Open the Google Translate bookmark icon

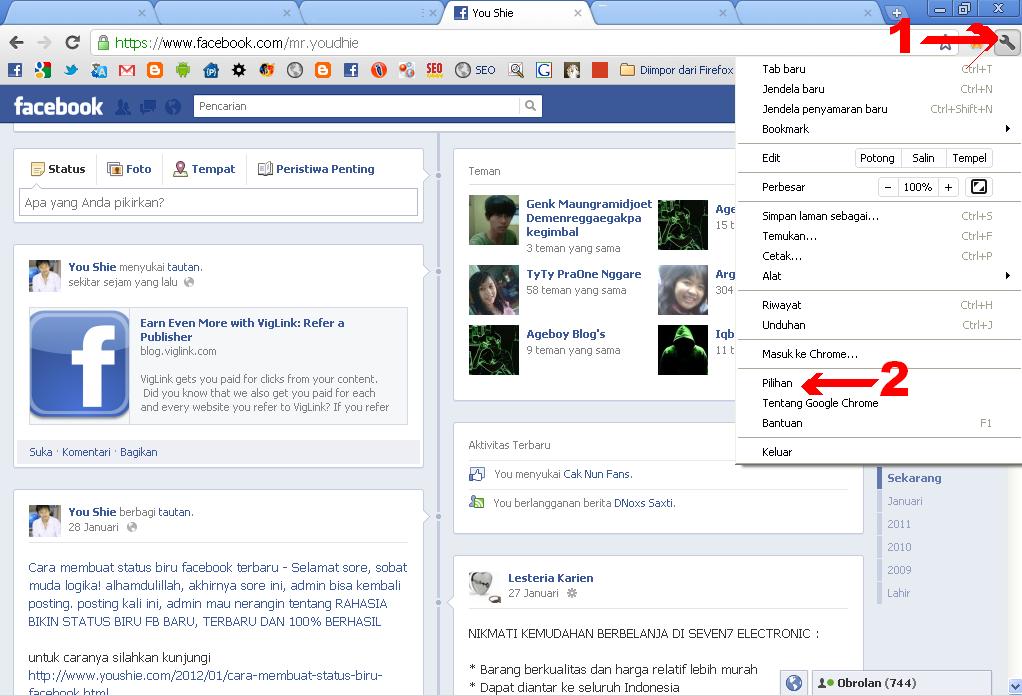tap(99, 70)
